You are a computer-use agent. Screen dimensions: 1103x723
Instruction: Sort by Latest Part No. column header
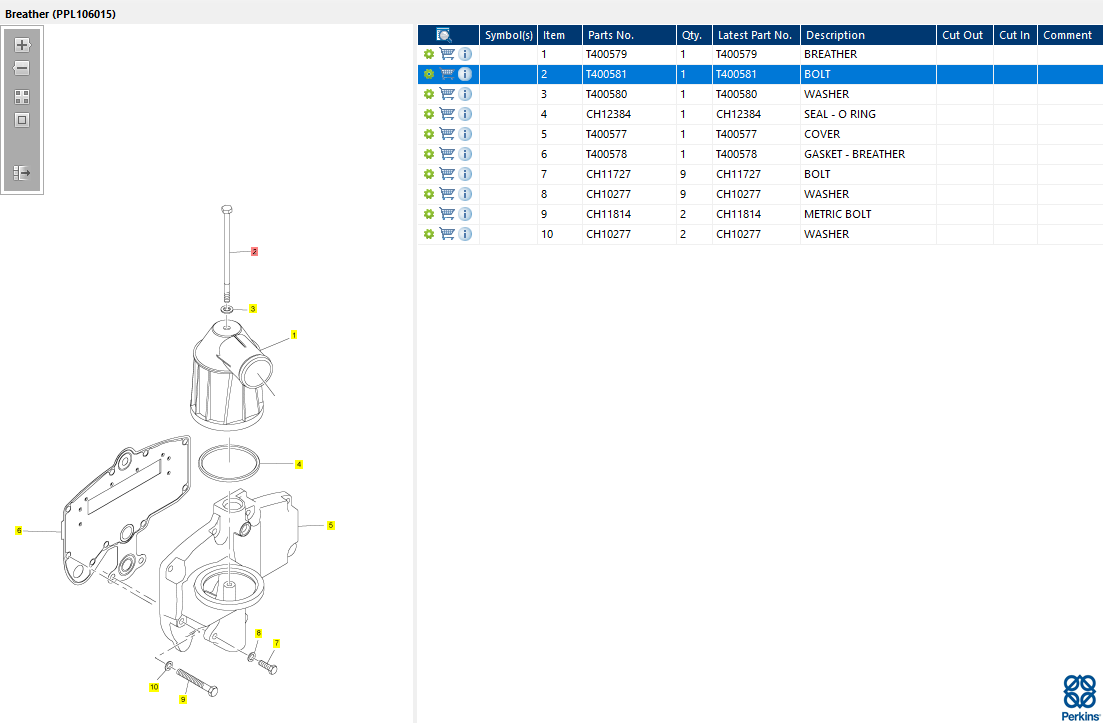point(756,35)
